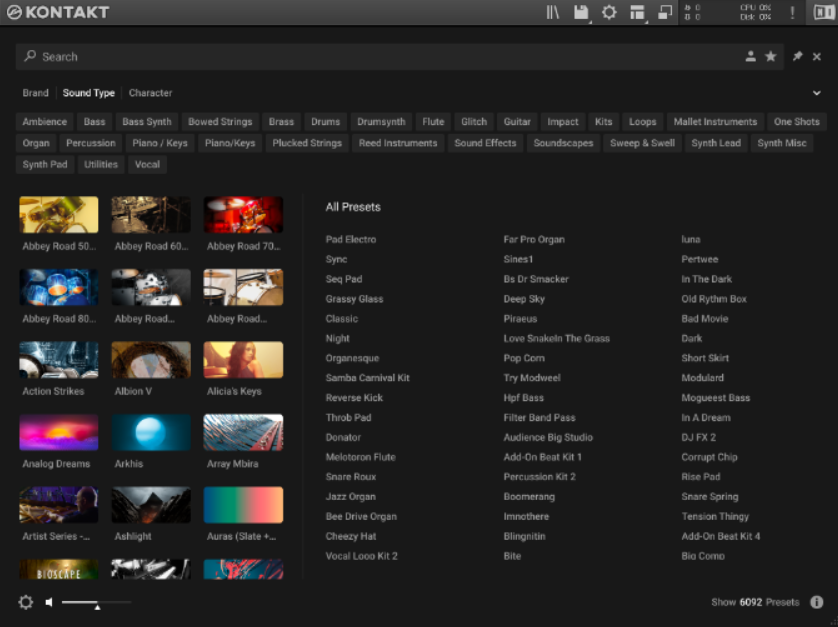The height and width of the screenshot is (627, 838).
Task: Click the minimize view windows icon
Action: click(664, 12)
